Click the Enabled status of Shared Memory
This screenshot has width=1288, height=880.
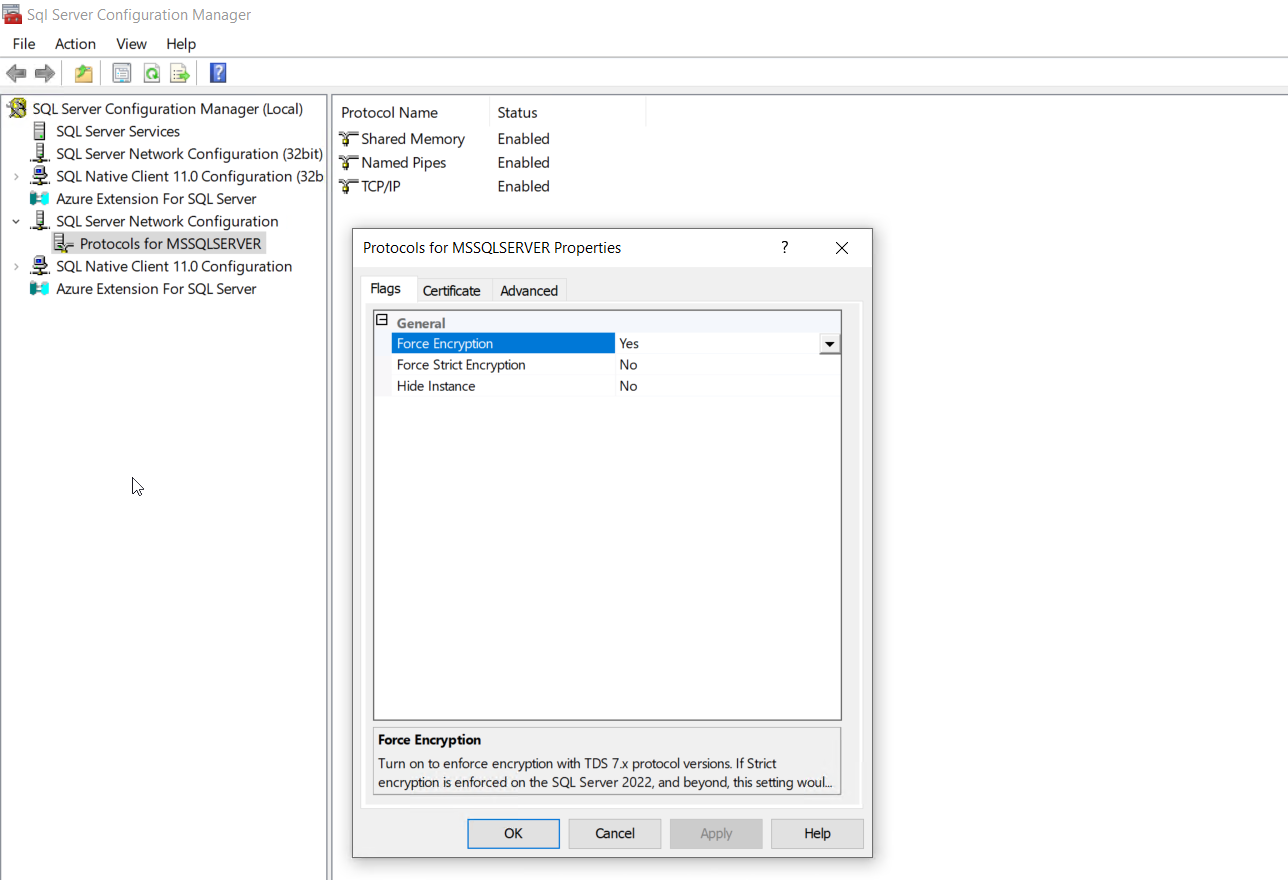[x=524, y=139]
